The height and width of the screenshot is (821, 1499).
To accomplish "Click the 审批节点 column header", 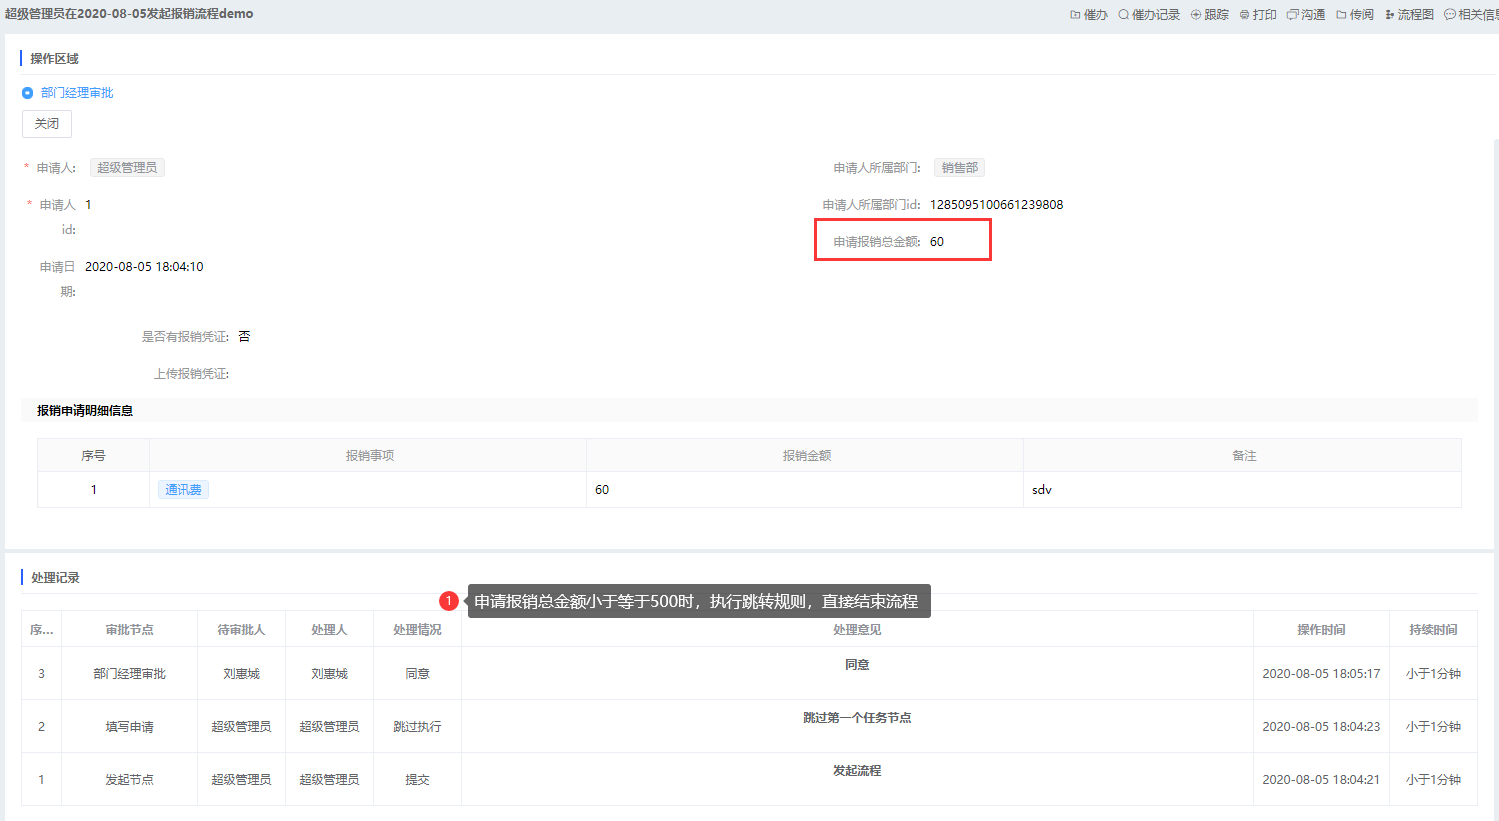I will click(129, 630).
